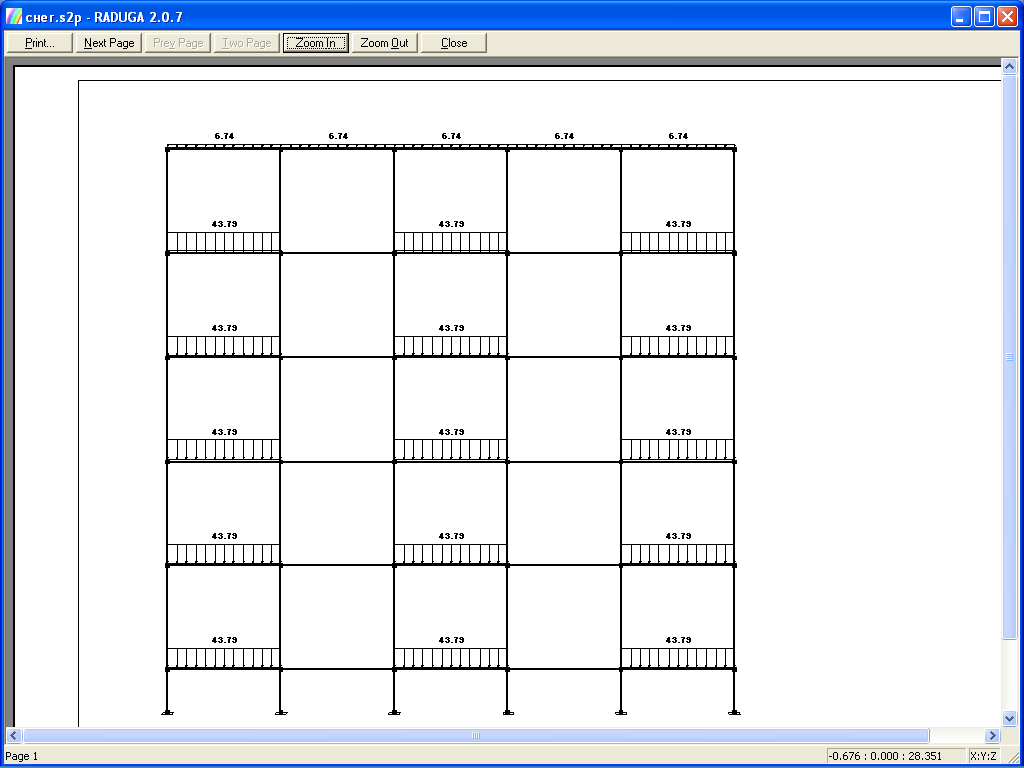
Task: Close the print preview
Action: (x=454, y=43)
